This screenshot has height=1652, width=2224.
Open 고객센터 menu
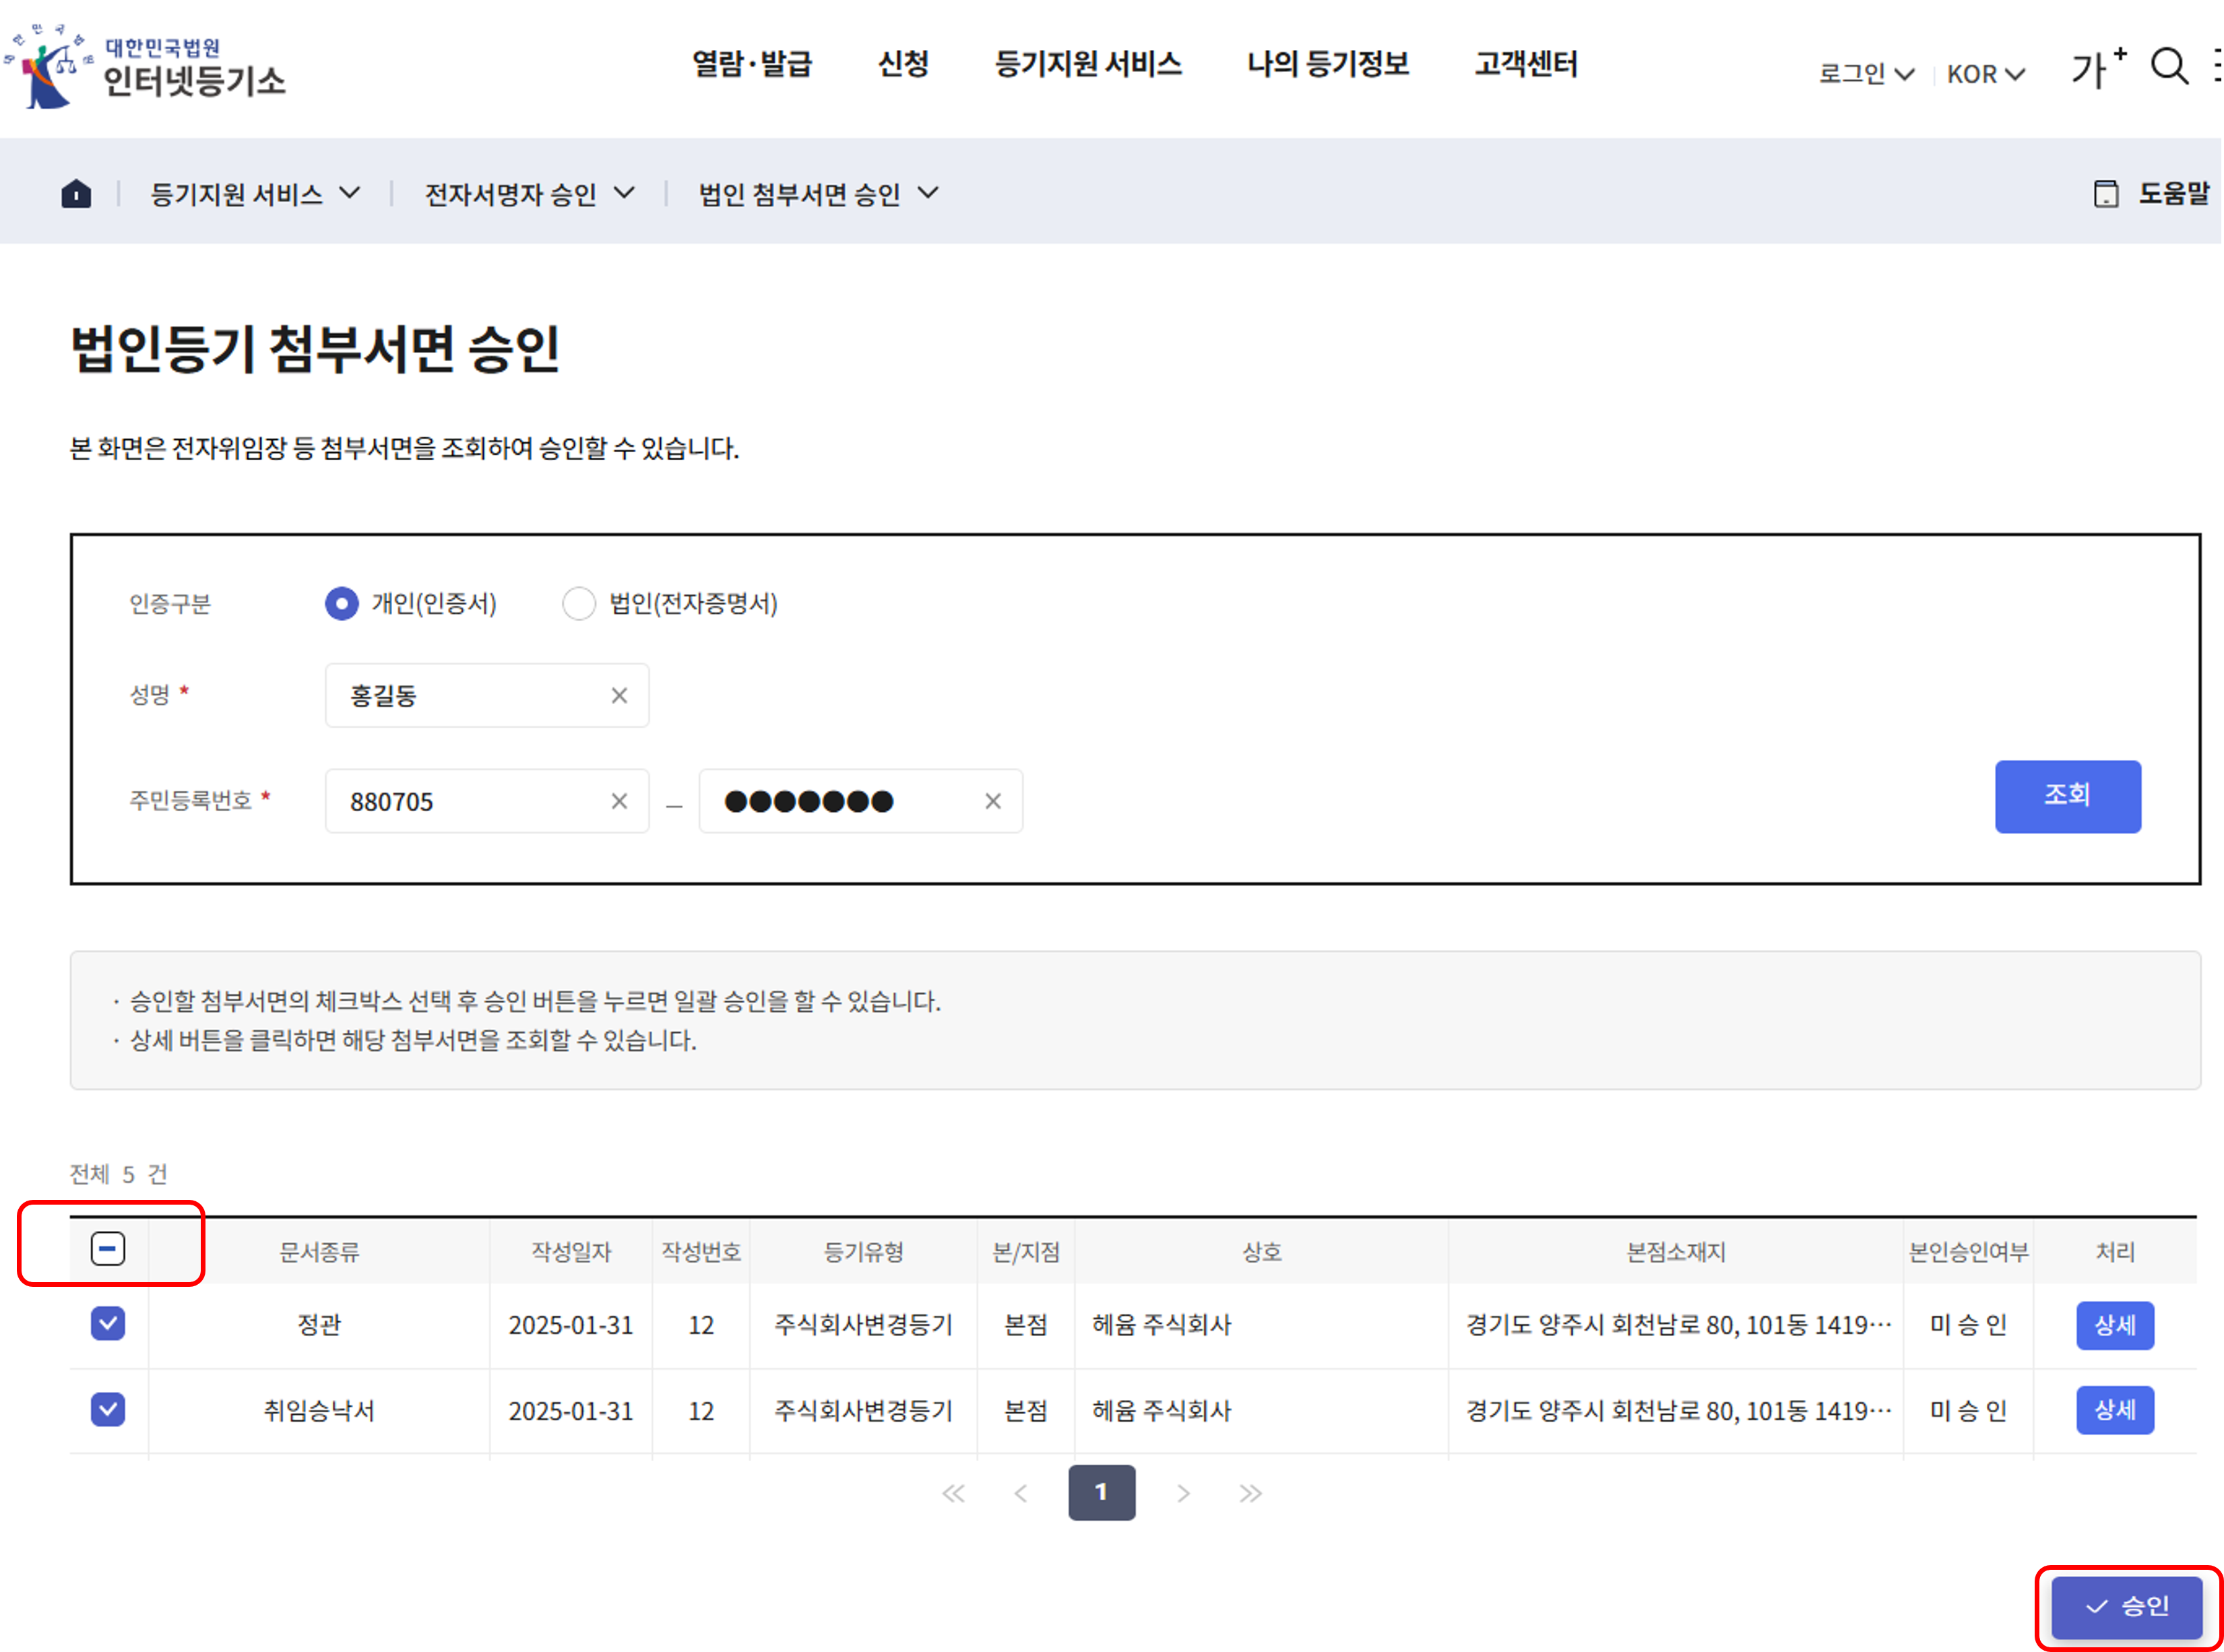(1526, 64)
